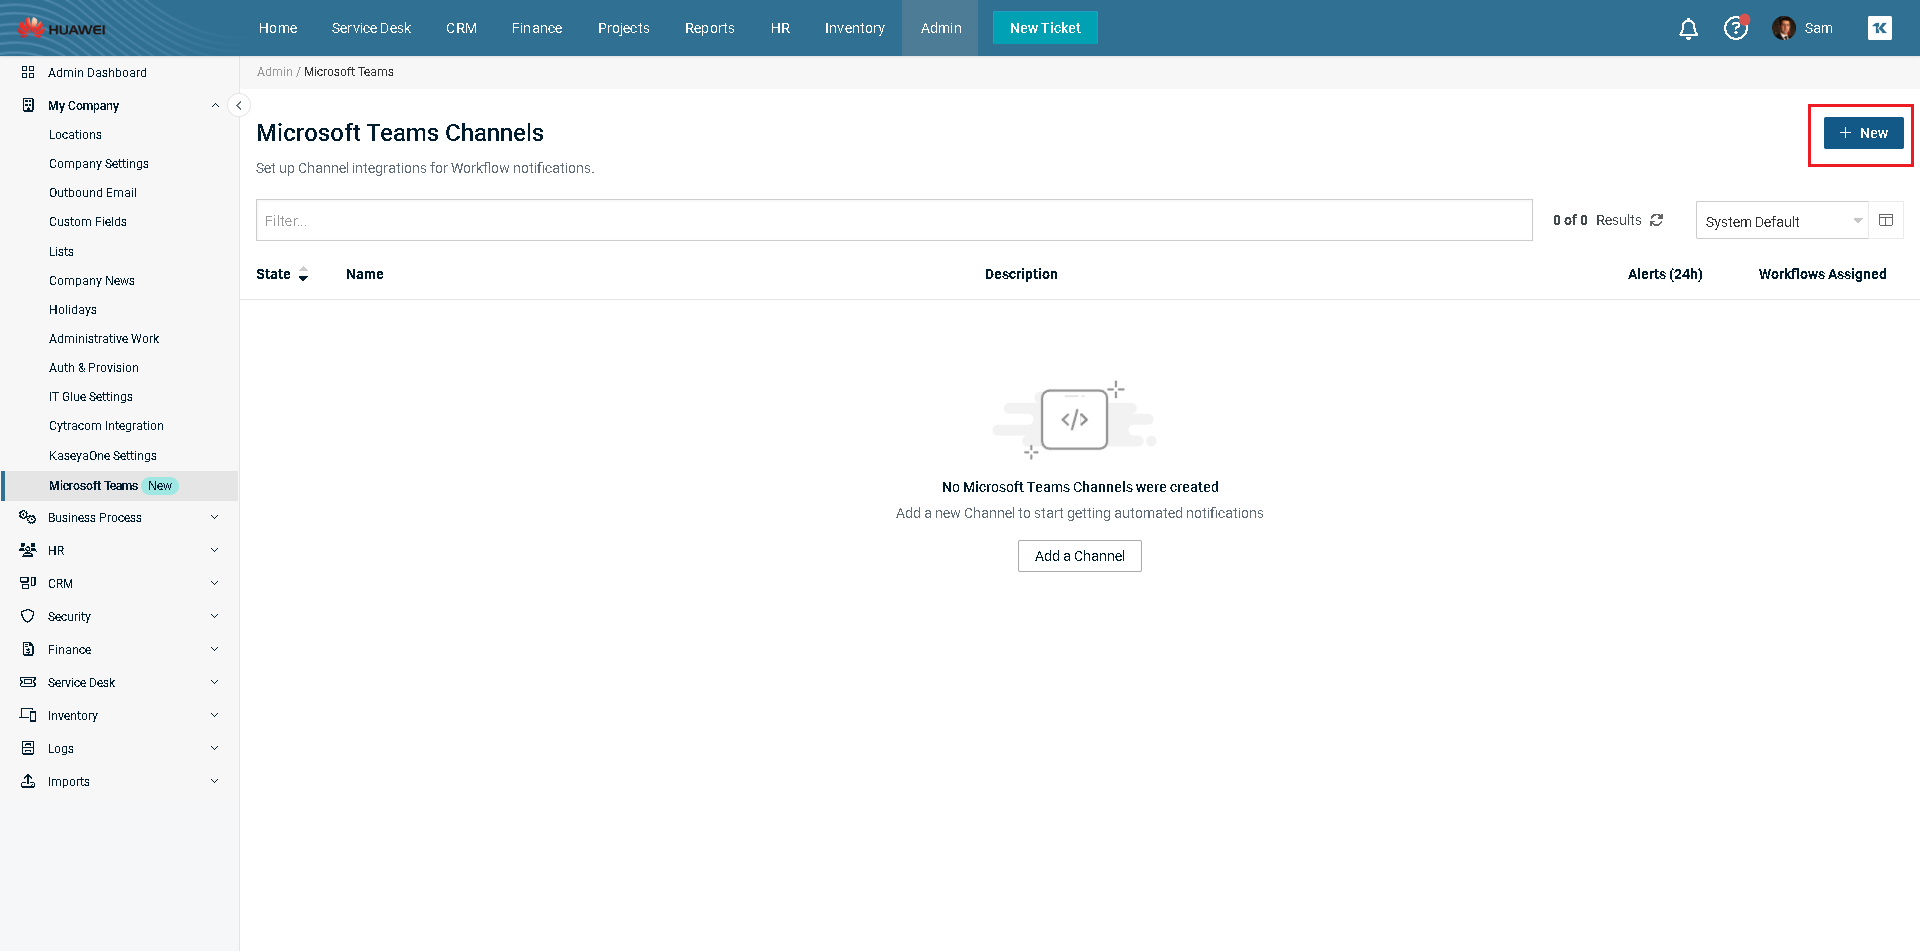Collapse the My Company section chevron

(x=215, y=105)
